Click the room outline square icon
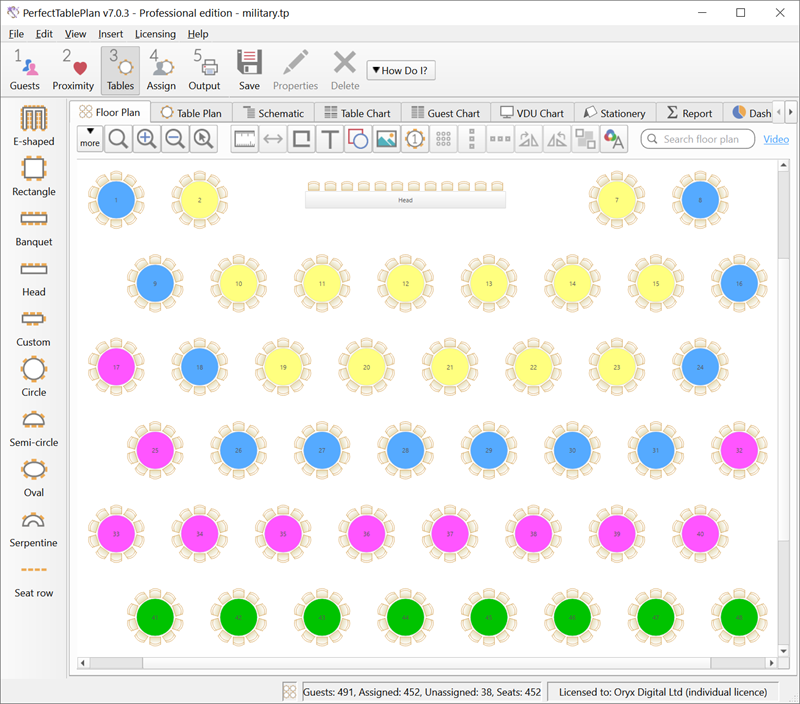 [x=302, y=139]
